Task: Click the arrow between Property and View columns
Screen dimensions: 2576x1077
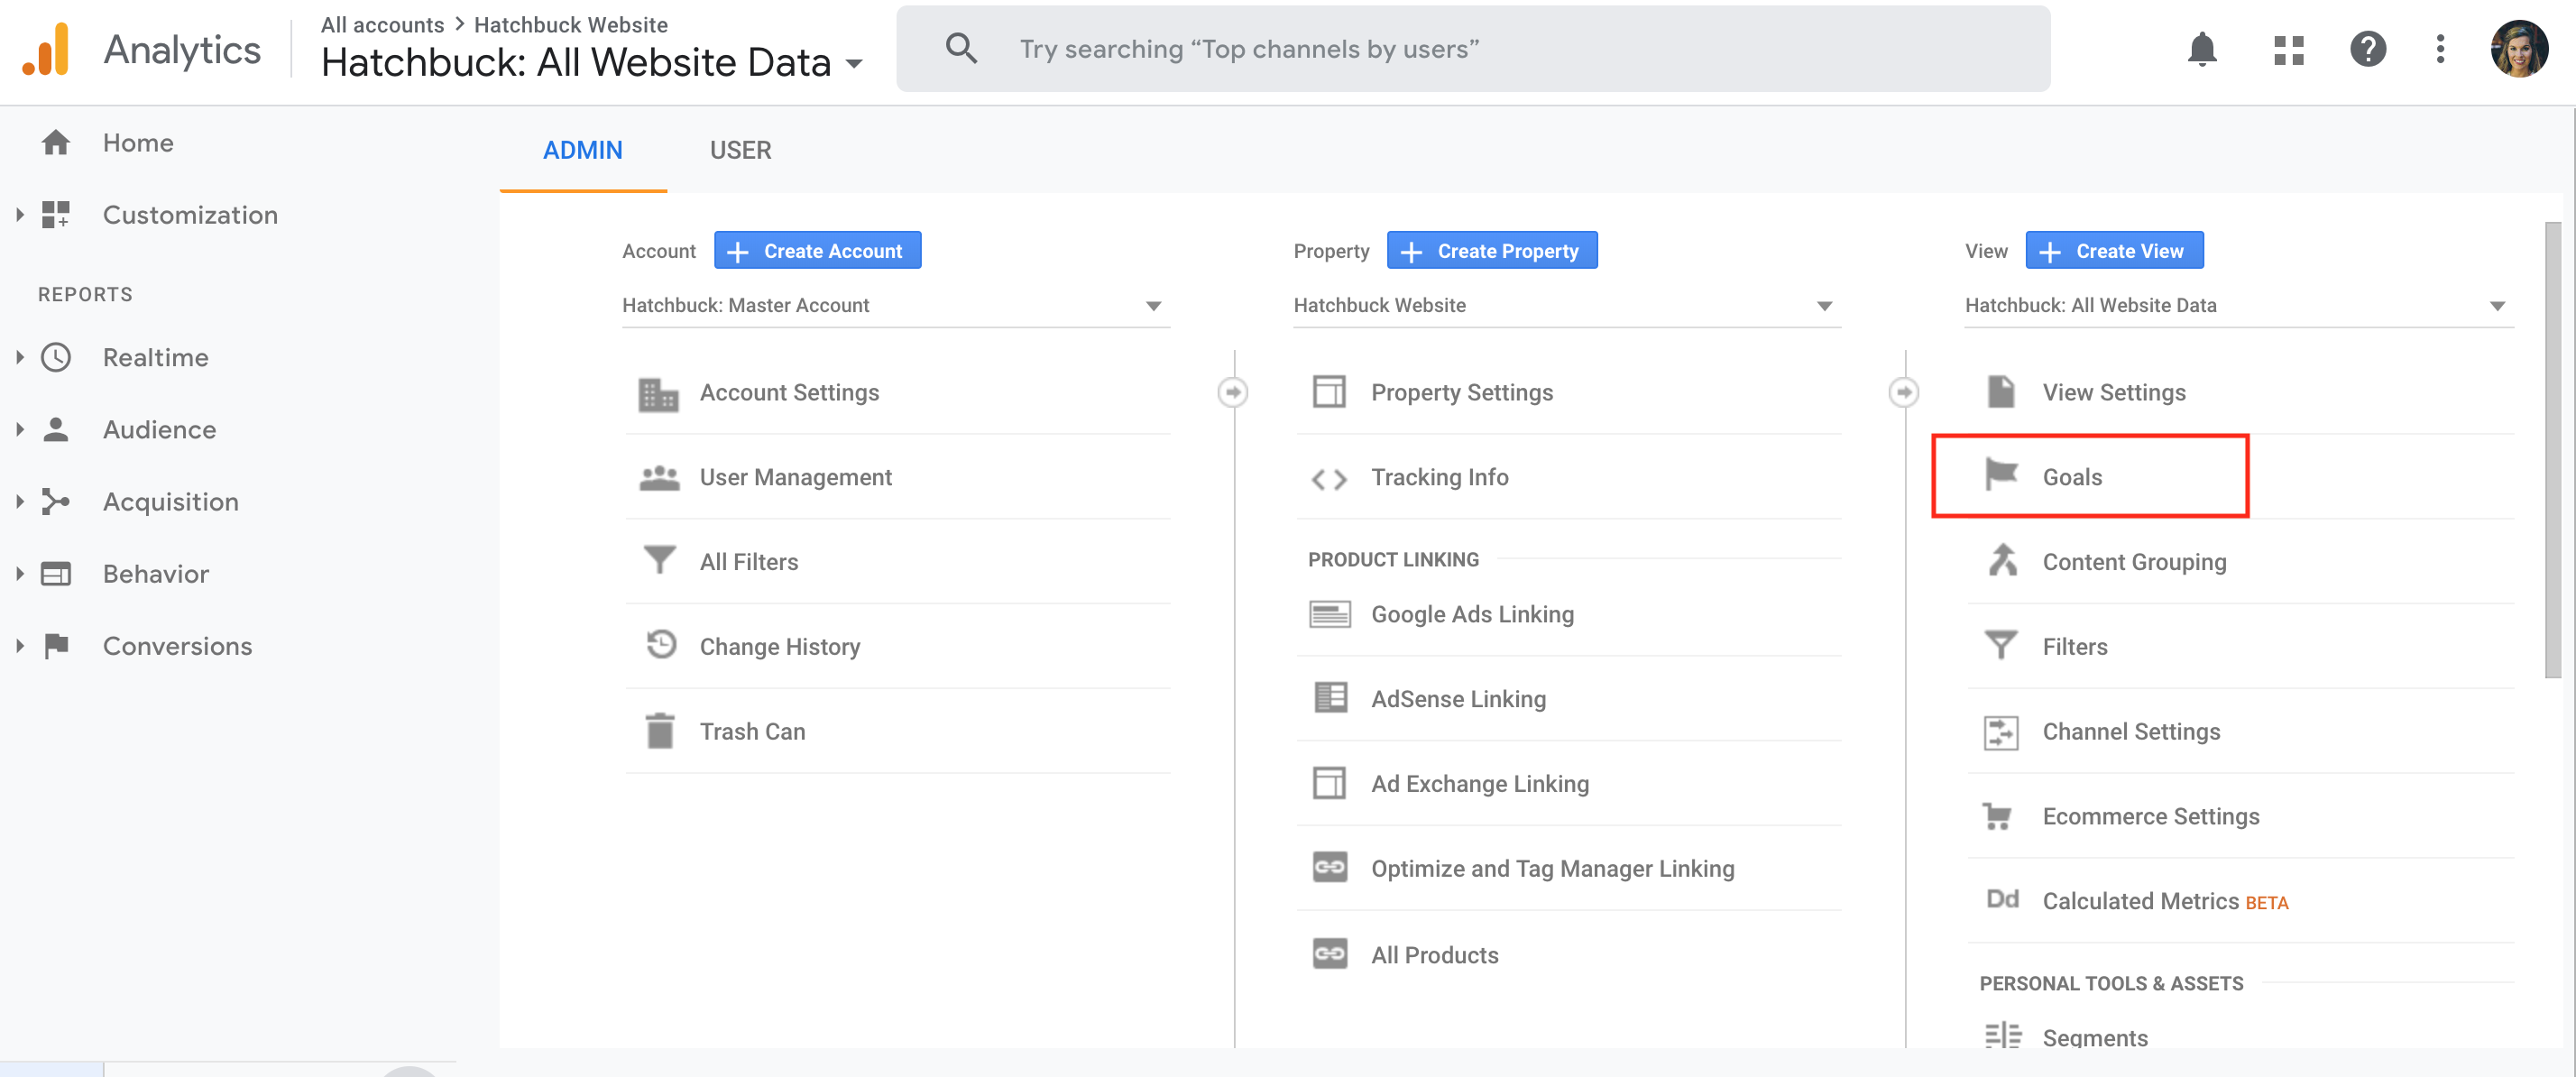Action: coord(1904,392)
